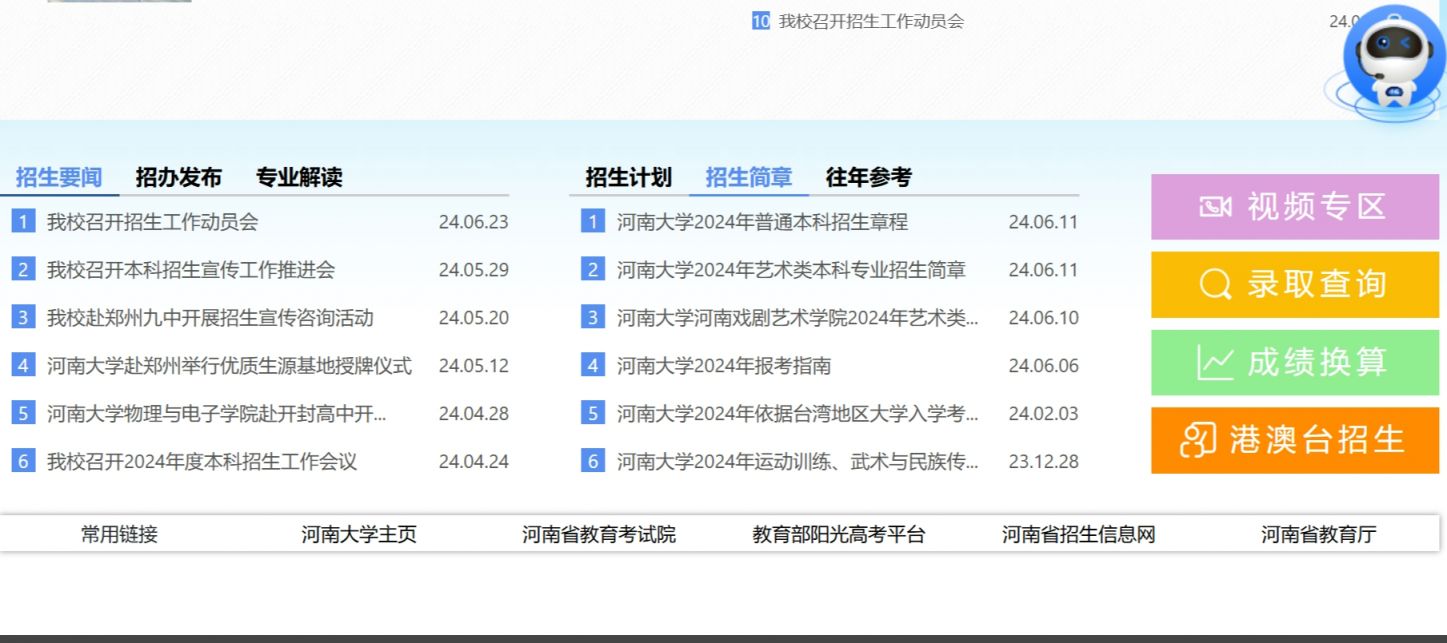Open the 港澳台招生 text label
Viewport: 1447px width, 643px height.
(x=1318, y=440)
